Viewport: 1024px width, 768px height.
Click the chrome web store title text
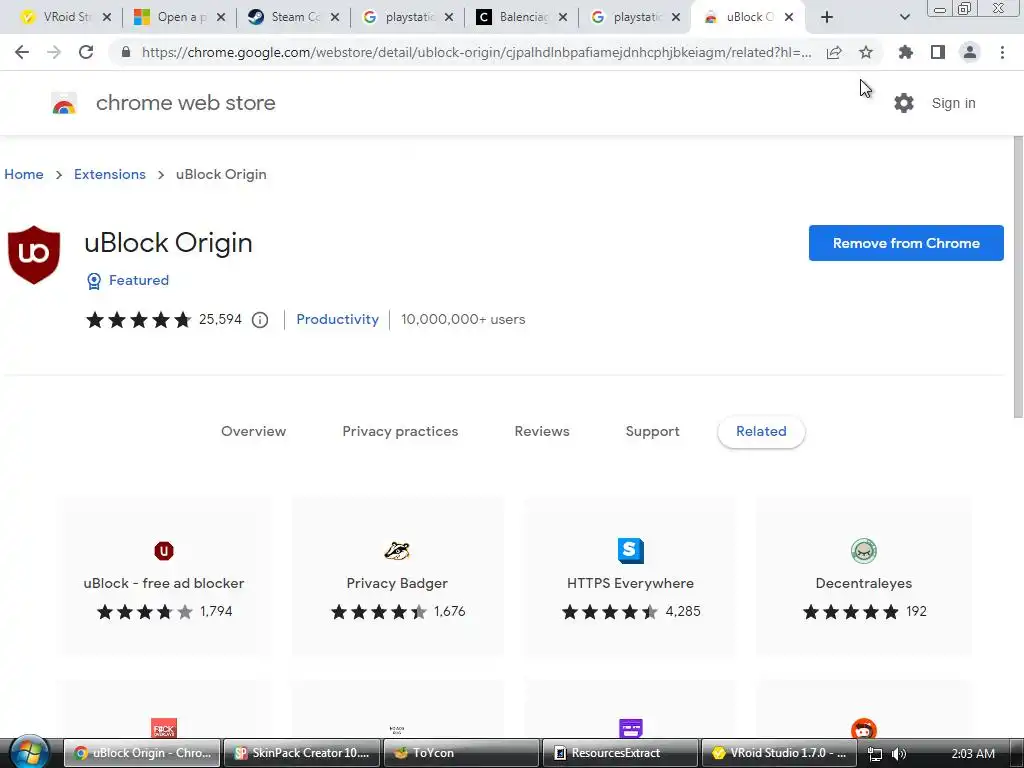pyautogui.click(x=185, y=103)
